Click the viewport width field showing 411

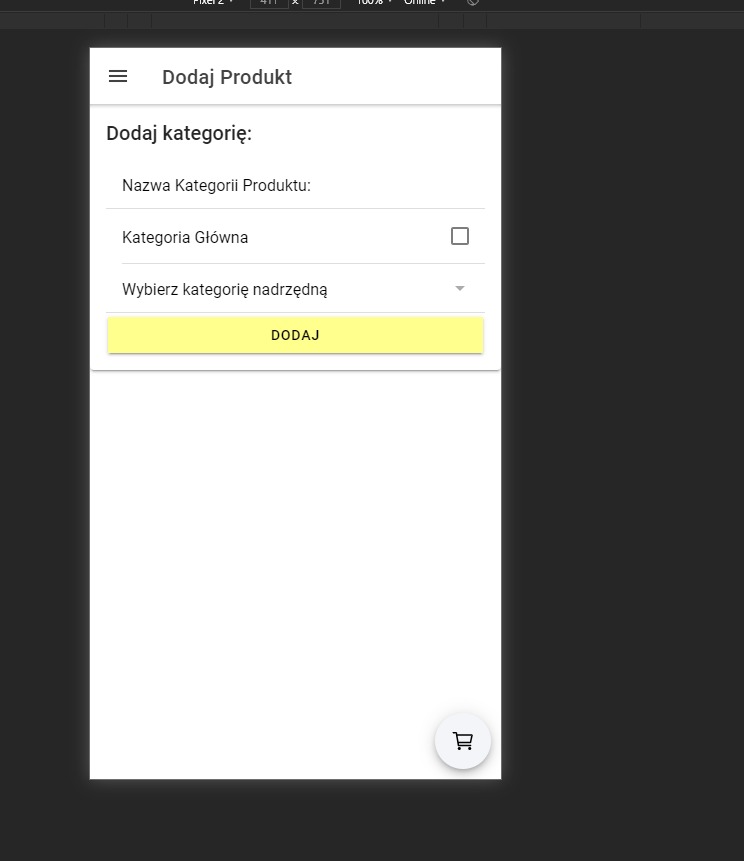[268, 3]
